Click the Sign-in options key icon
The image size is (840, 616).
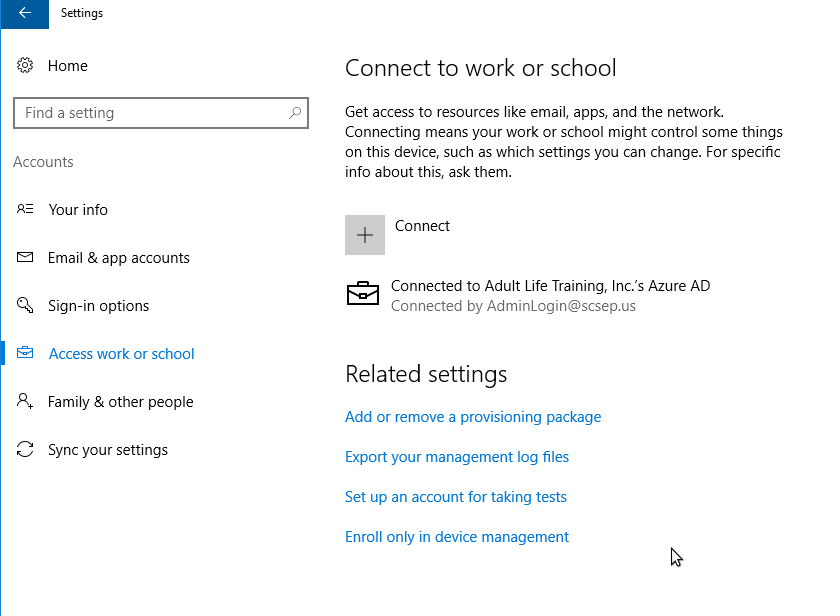click(25, 305)
